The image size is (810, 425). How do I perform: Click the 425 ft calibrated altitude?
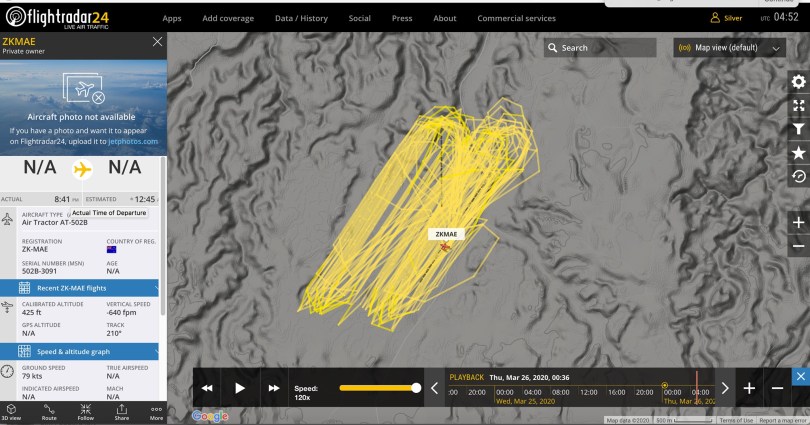pos(32,312)
